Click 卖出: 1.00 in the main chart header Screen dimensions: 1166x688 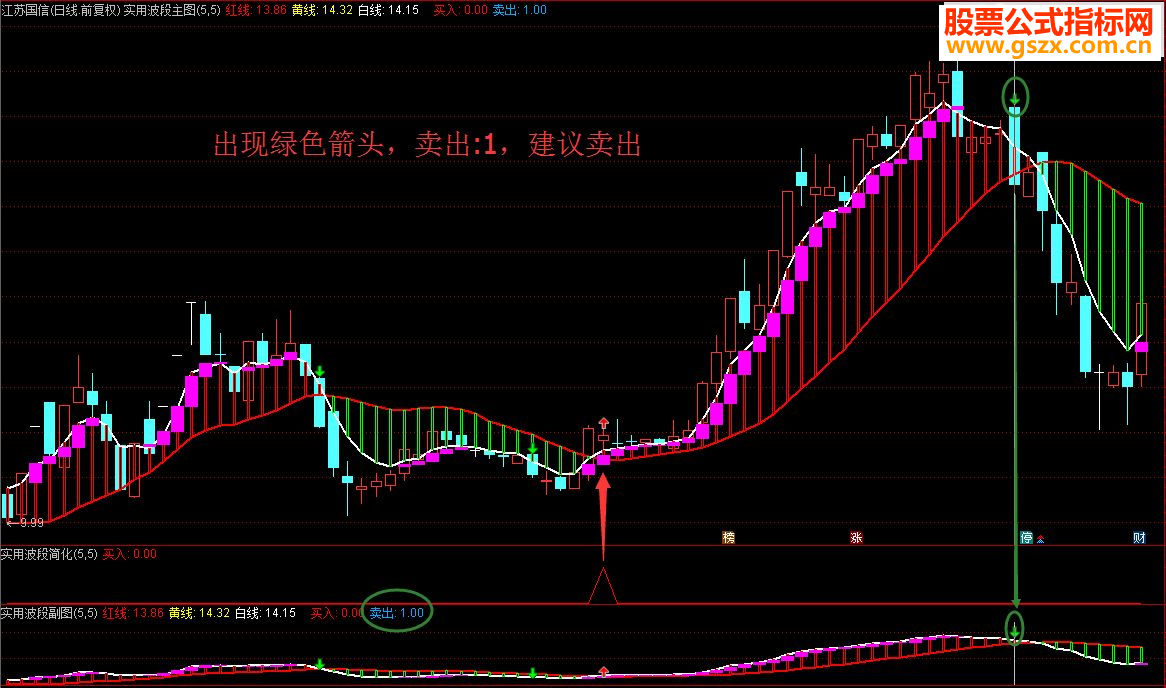point(520,10)
